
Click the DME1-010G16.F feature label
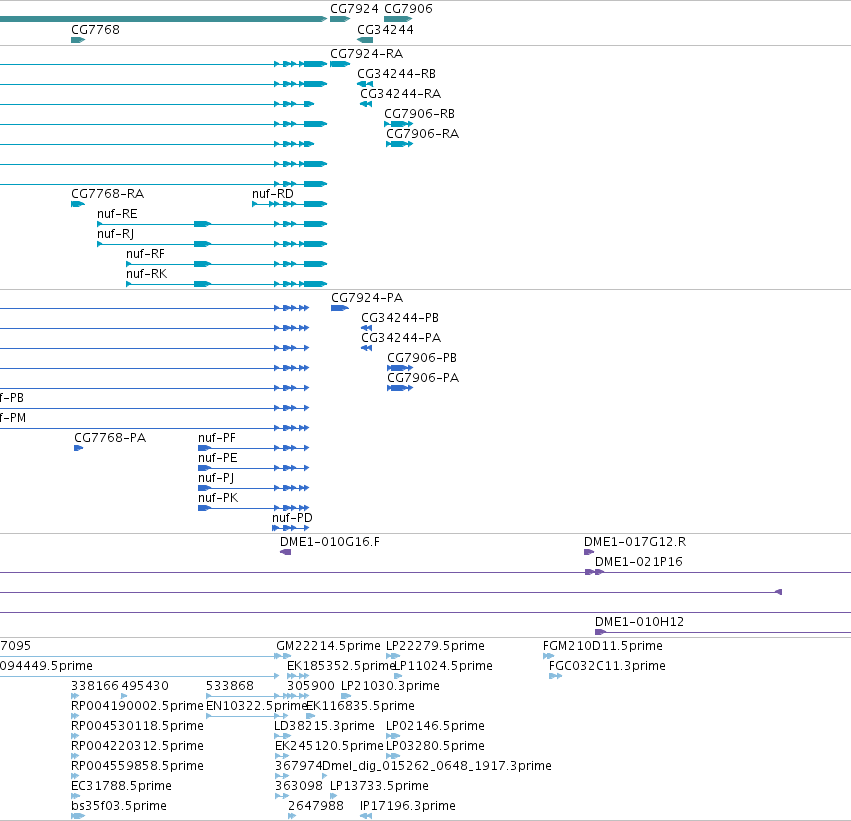tap(329, 542)
